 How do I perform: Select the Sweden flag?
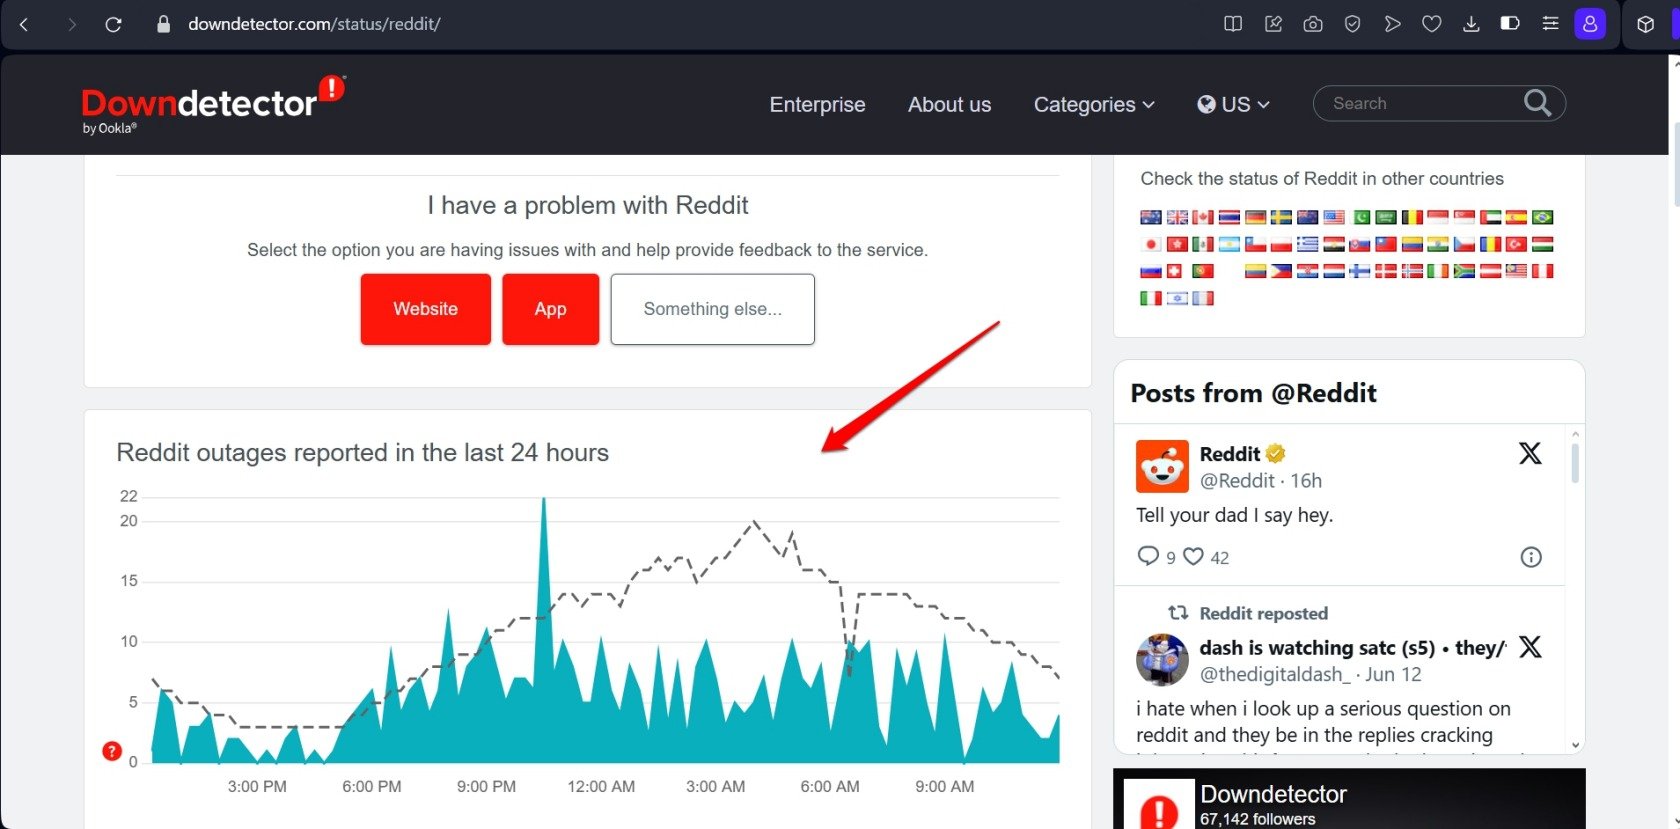pos(1281,217)
